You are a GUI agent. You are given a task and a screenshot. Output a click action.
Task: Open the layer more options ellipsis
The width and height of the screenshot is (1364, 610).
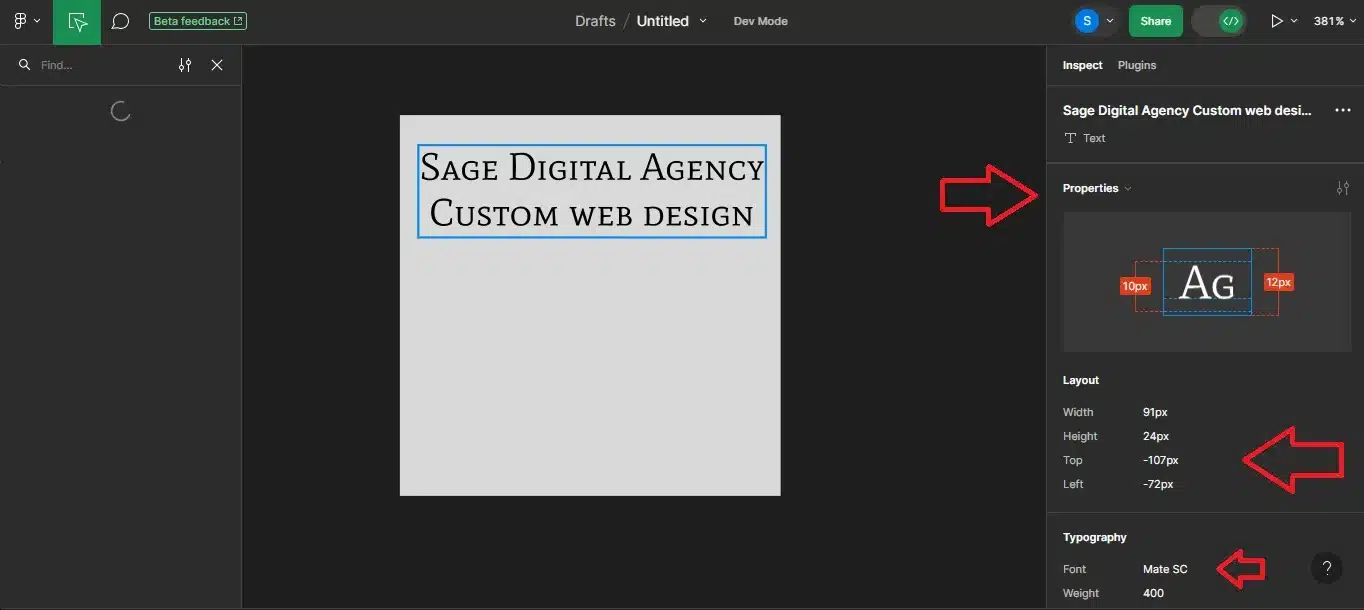click(x=1343, y=111)
